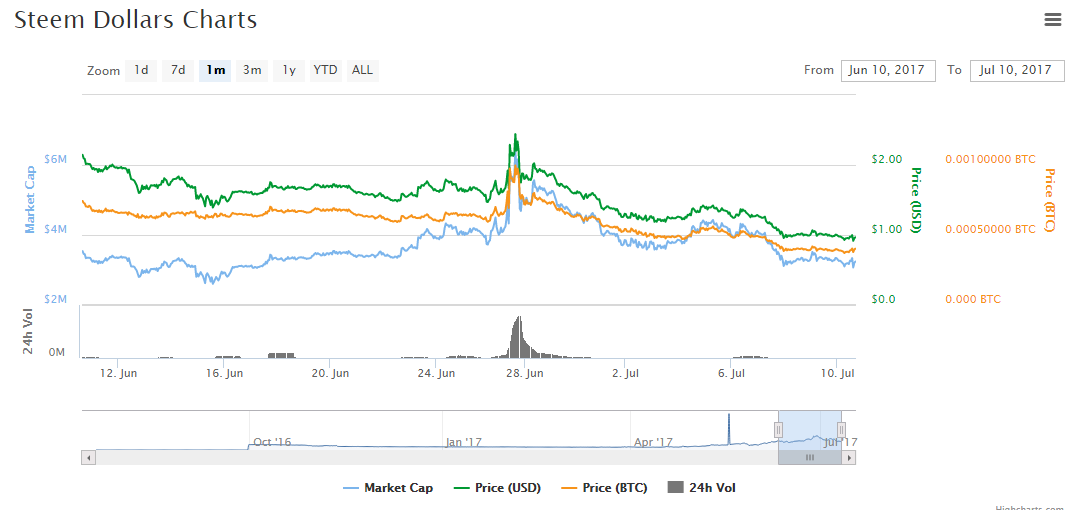Click the vertical Price (BTC) axis title
The image size is (1082, 510).
click(1050, 200)
